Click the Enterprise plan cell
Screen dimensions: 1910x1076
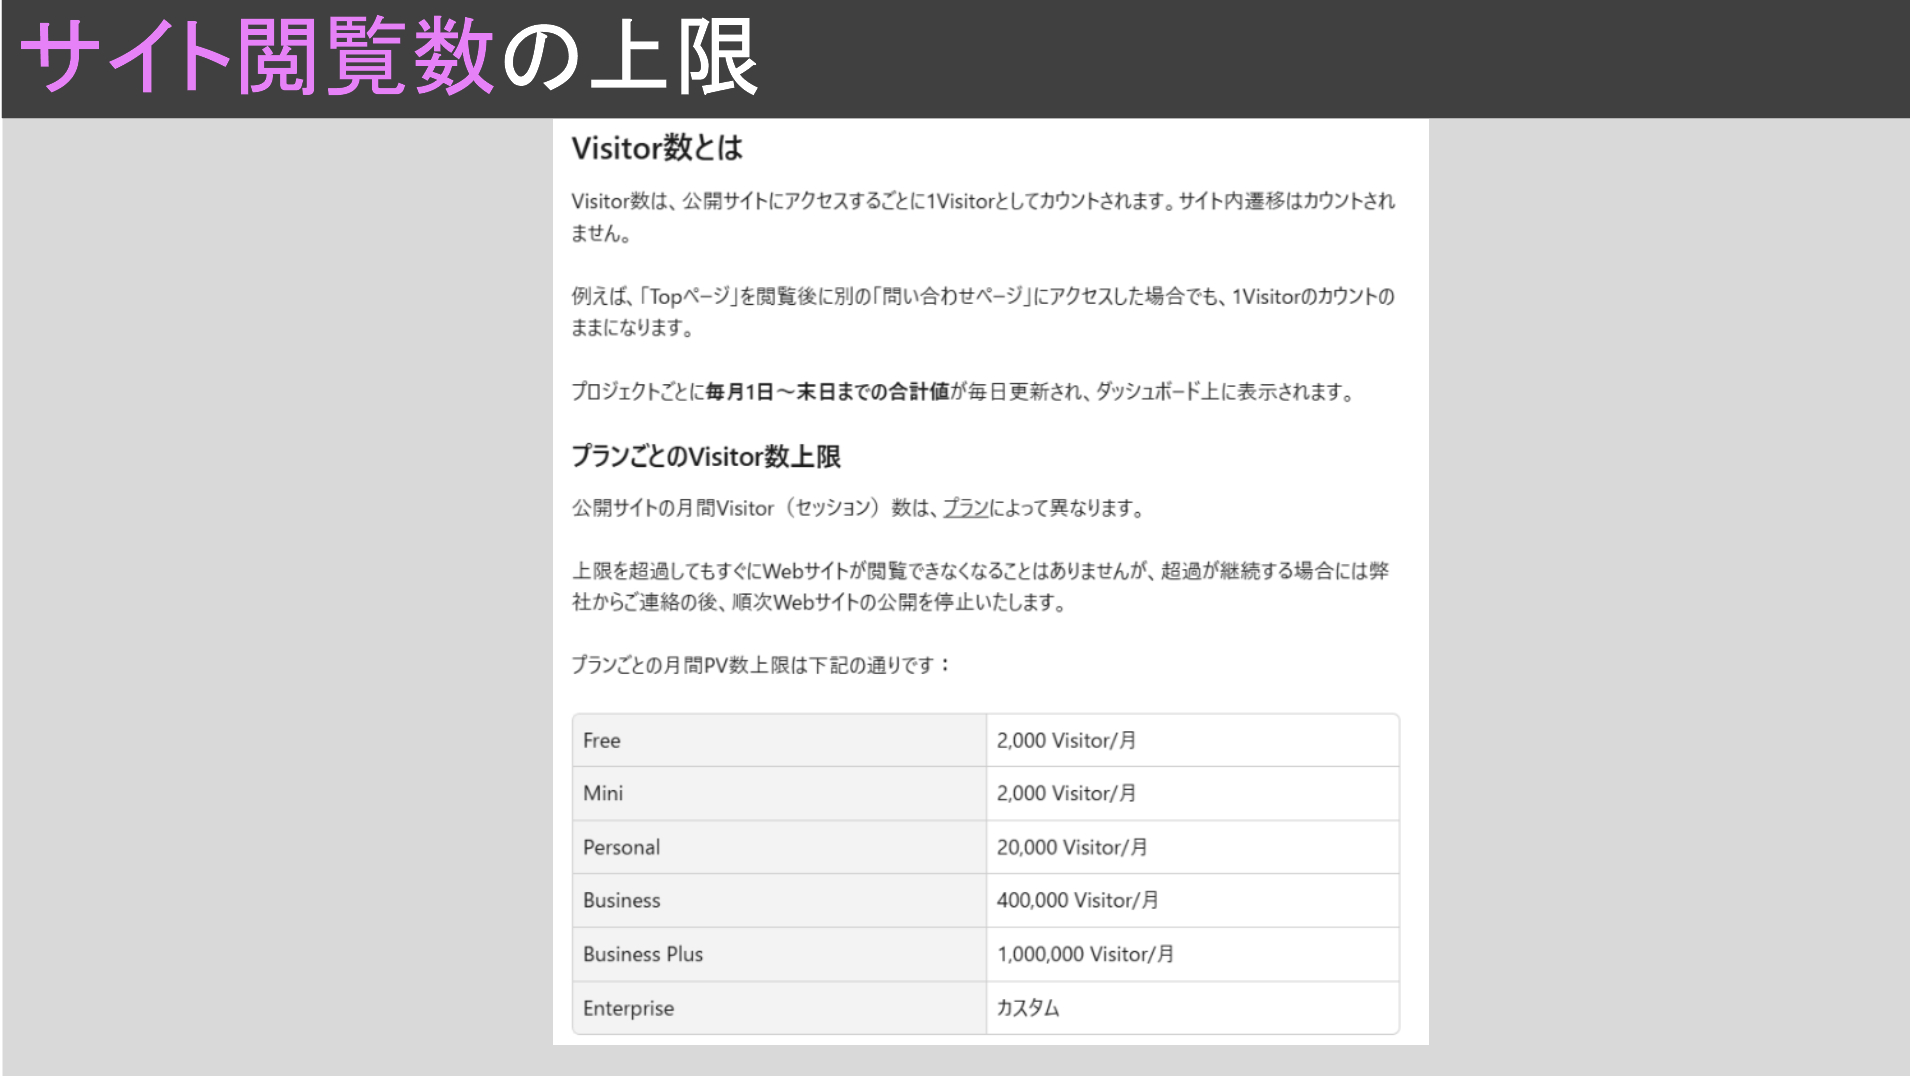pos(779,1008)
